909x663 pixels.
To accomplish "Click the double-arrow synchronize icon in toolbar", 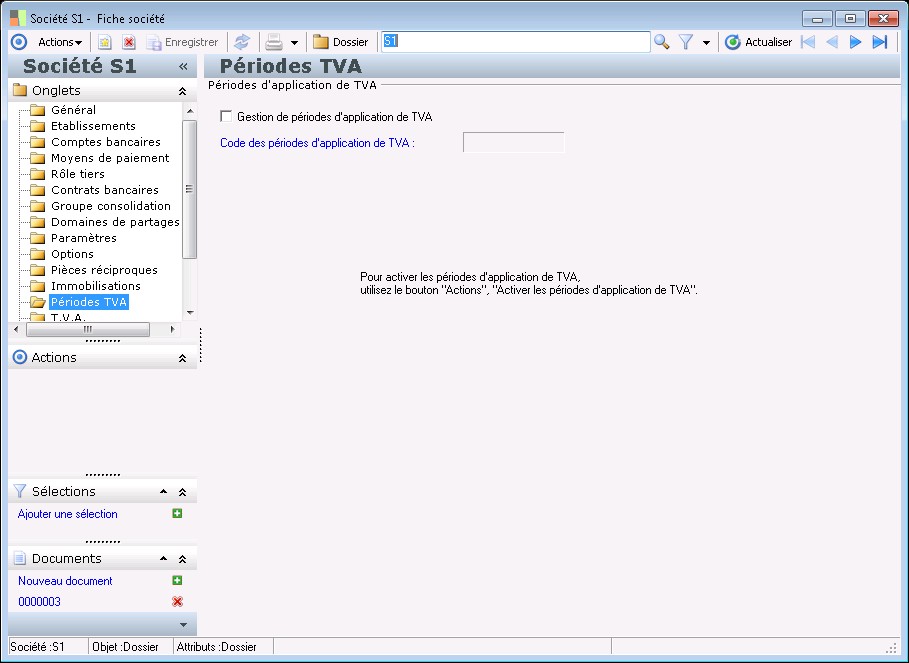I will coord(242,42).
